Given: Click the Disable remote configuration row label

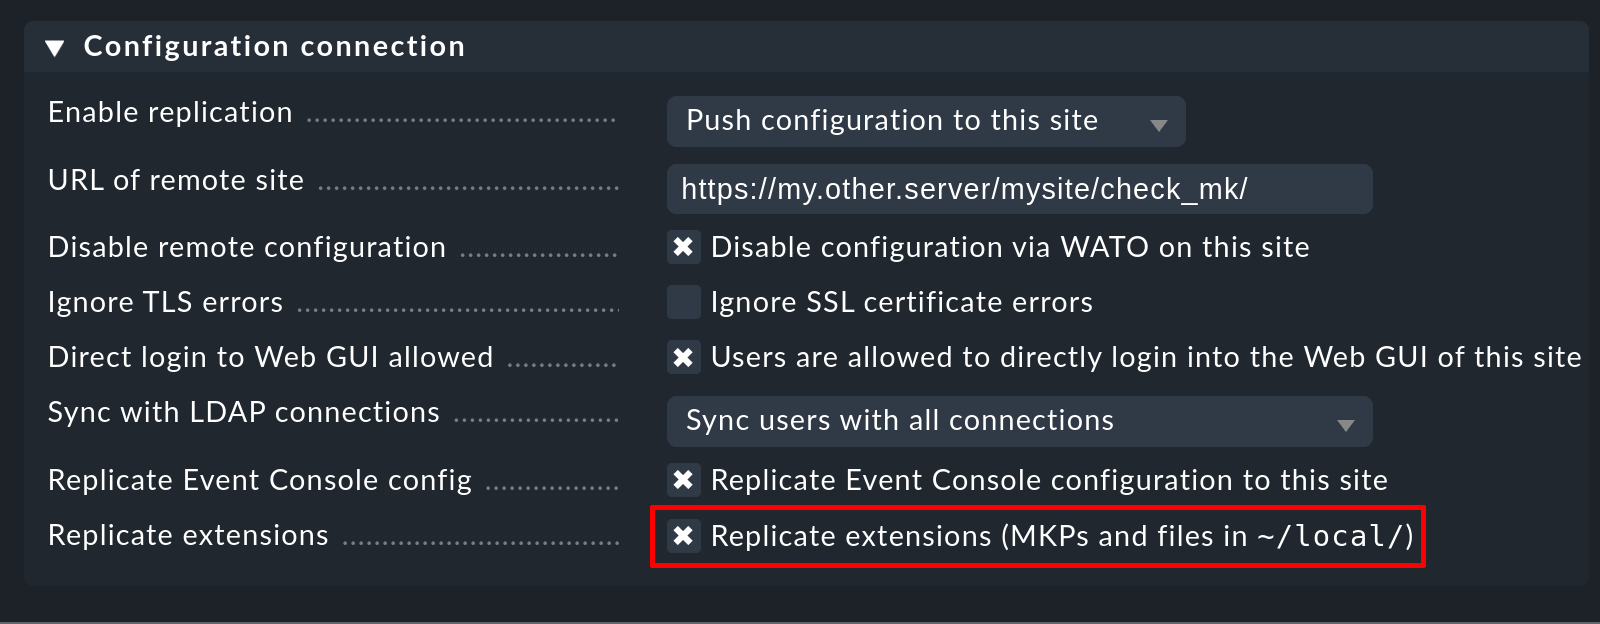Looking at the screenshot, I should coord(247,248).
